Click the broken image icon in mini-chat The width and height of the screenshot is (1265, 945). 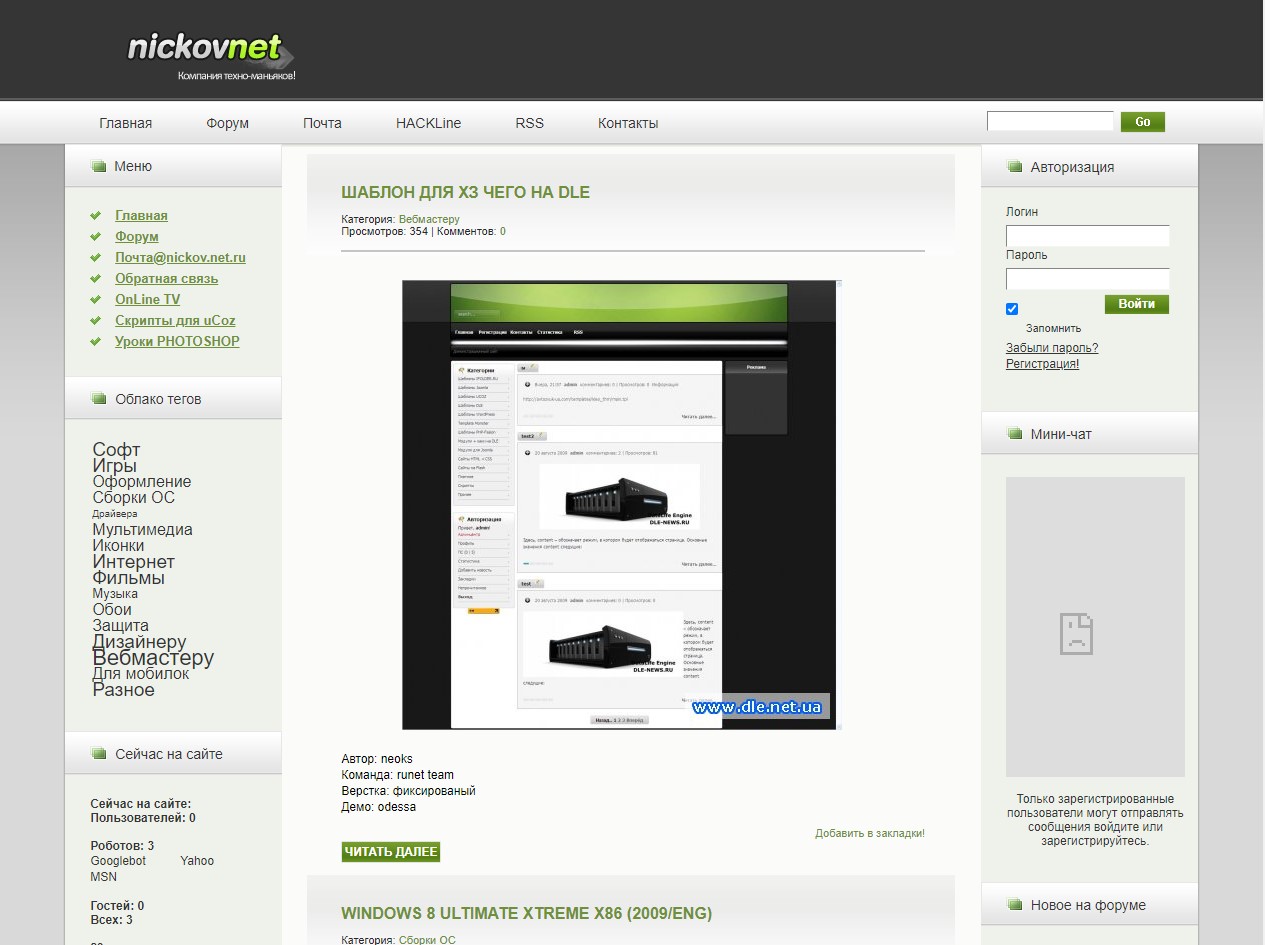coord(1076,633)
